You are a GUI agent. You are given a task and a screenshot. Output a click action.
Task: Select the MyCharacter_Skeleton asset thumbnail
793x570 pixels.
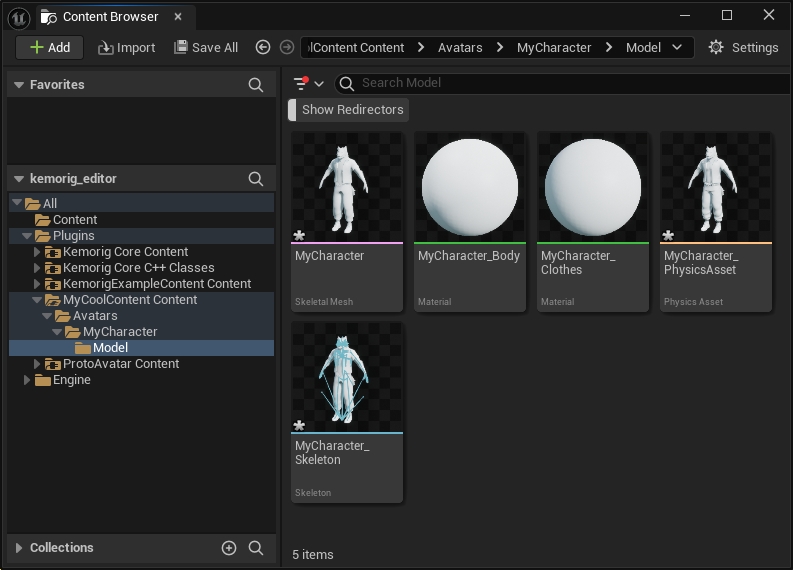(347, 378)
